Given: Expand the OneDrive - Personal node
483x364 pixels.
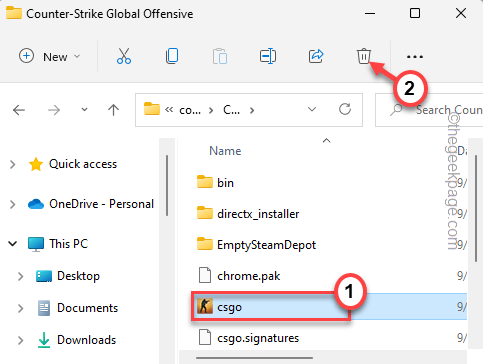Looking at the screenshot, I should pos(13,204).
